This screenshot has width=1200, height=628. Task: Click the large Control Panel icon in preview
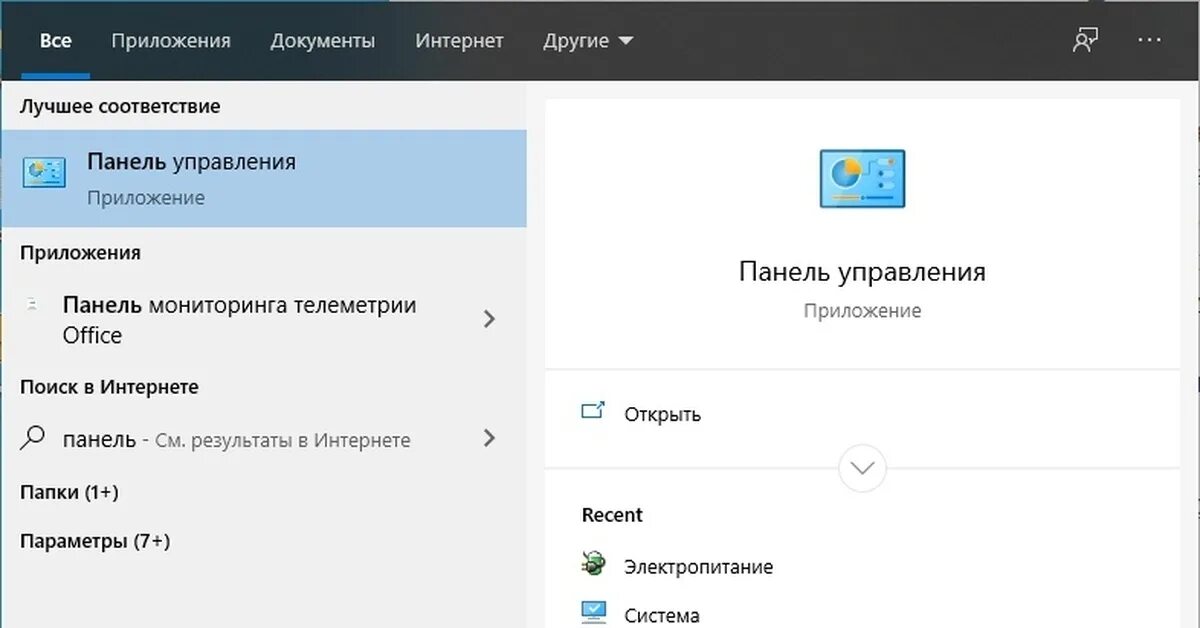point(862,179)
